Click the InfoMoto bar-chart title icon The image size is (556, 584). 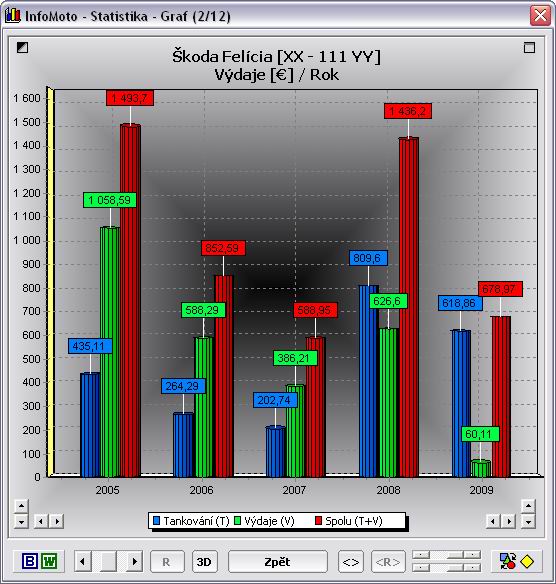[13, 16]
